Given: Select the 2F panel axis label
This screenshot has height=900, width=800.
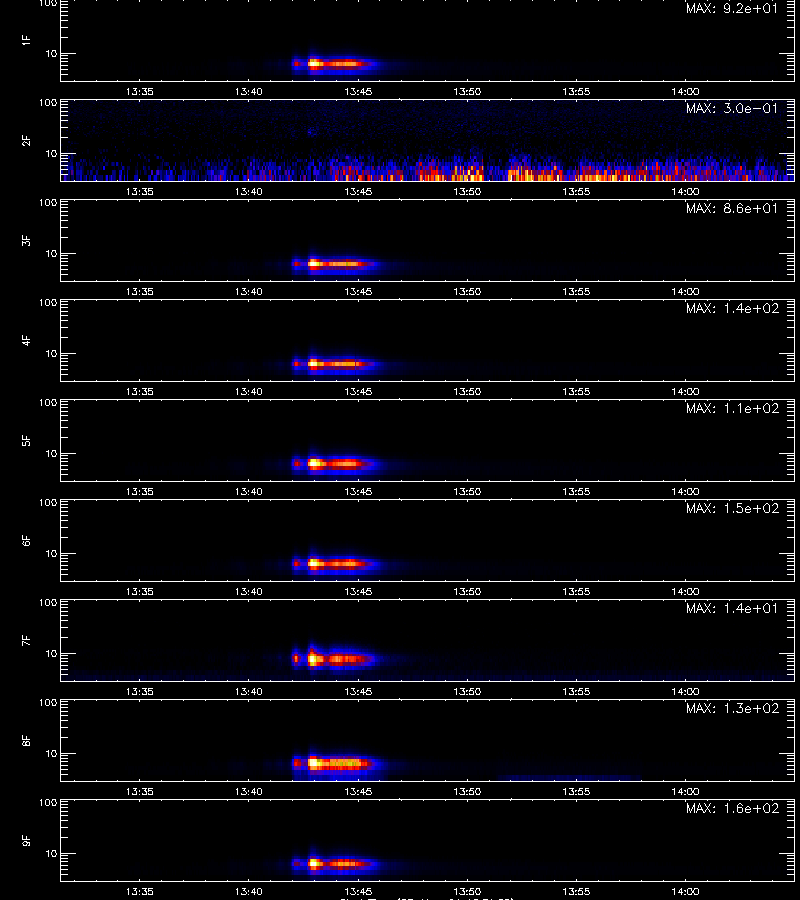Looking at the screenshot, I should [26, 140].
